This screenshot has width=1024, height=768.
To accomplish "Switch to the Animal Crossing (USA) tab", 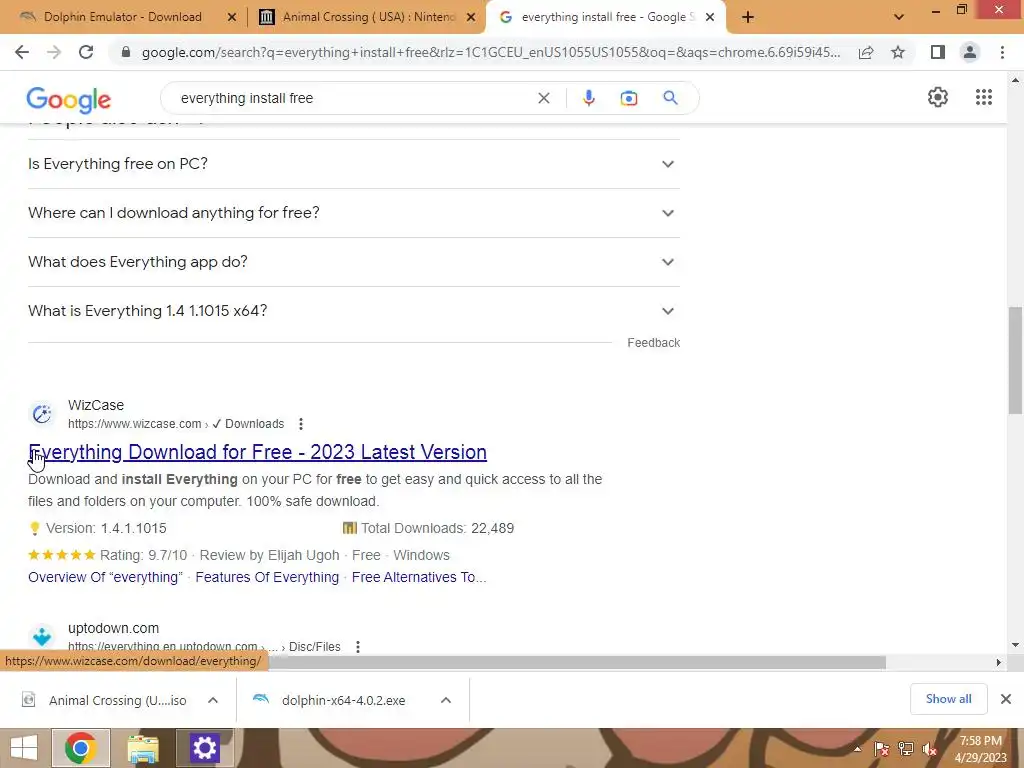I will (368, 17).
